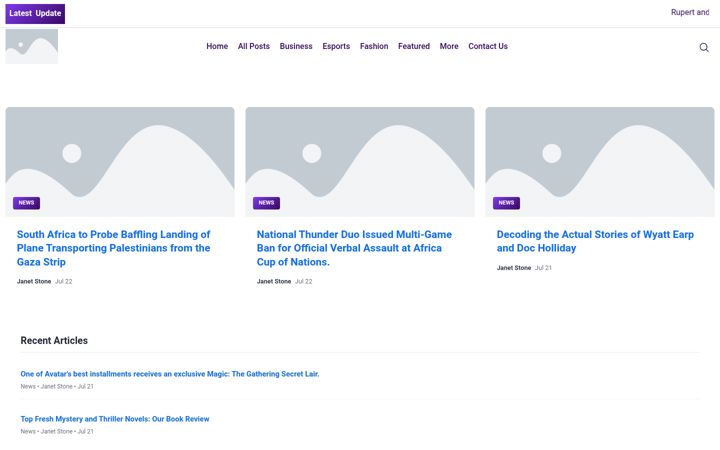
Task: Go to Home in navigation
Action: coord(217,46)
